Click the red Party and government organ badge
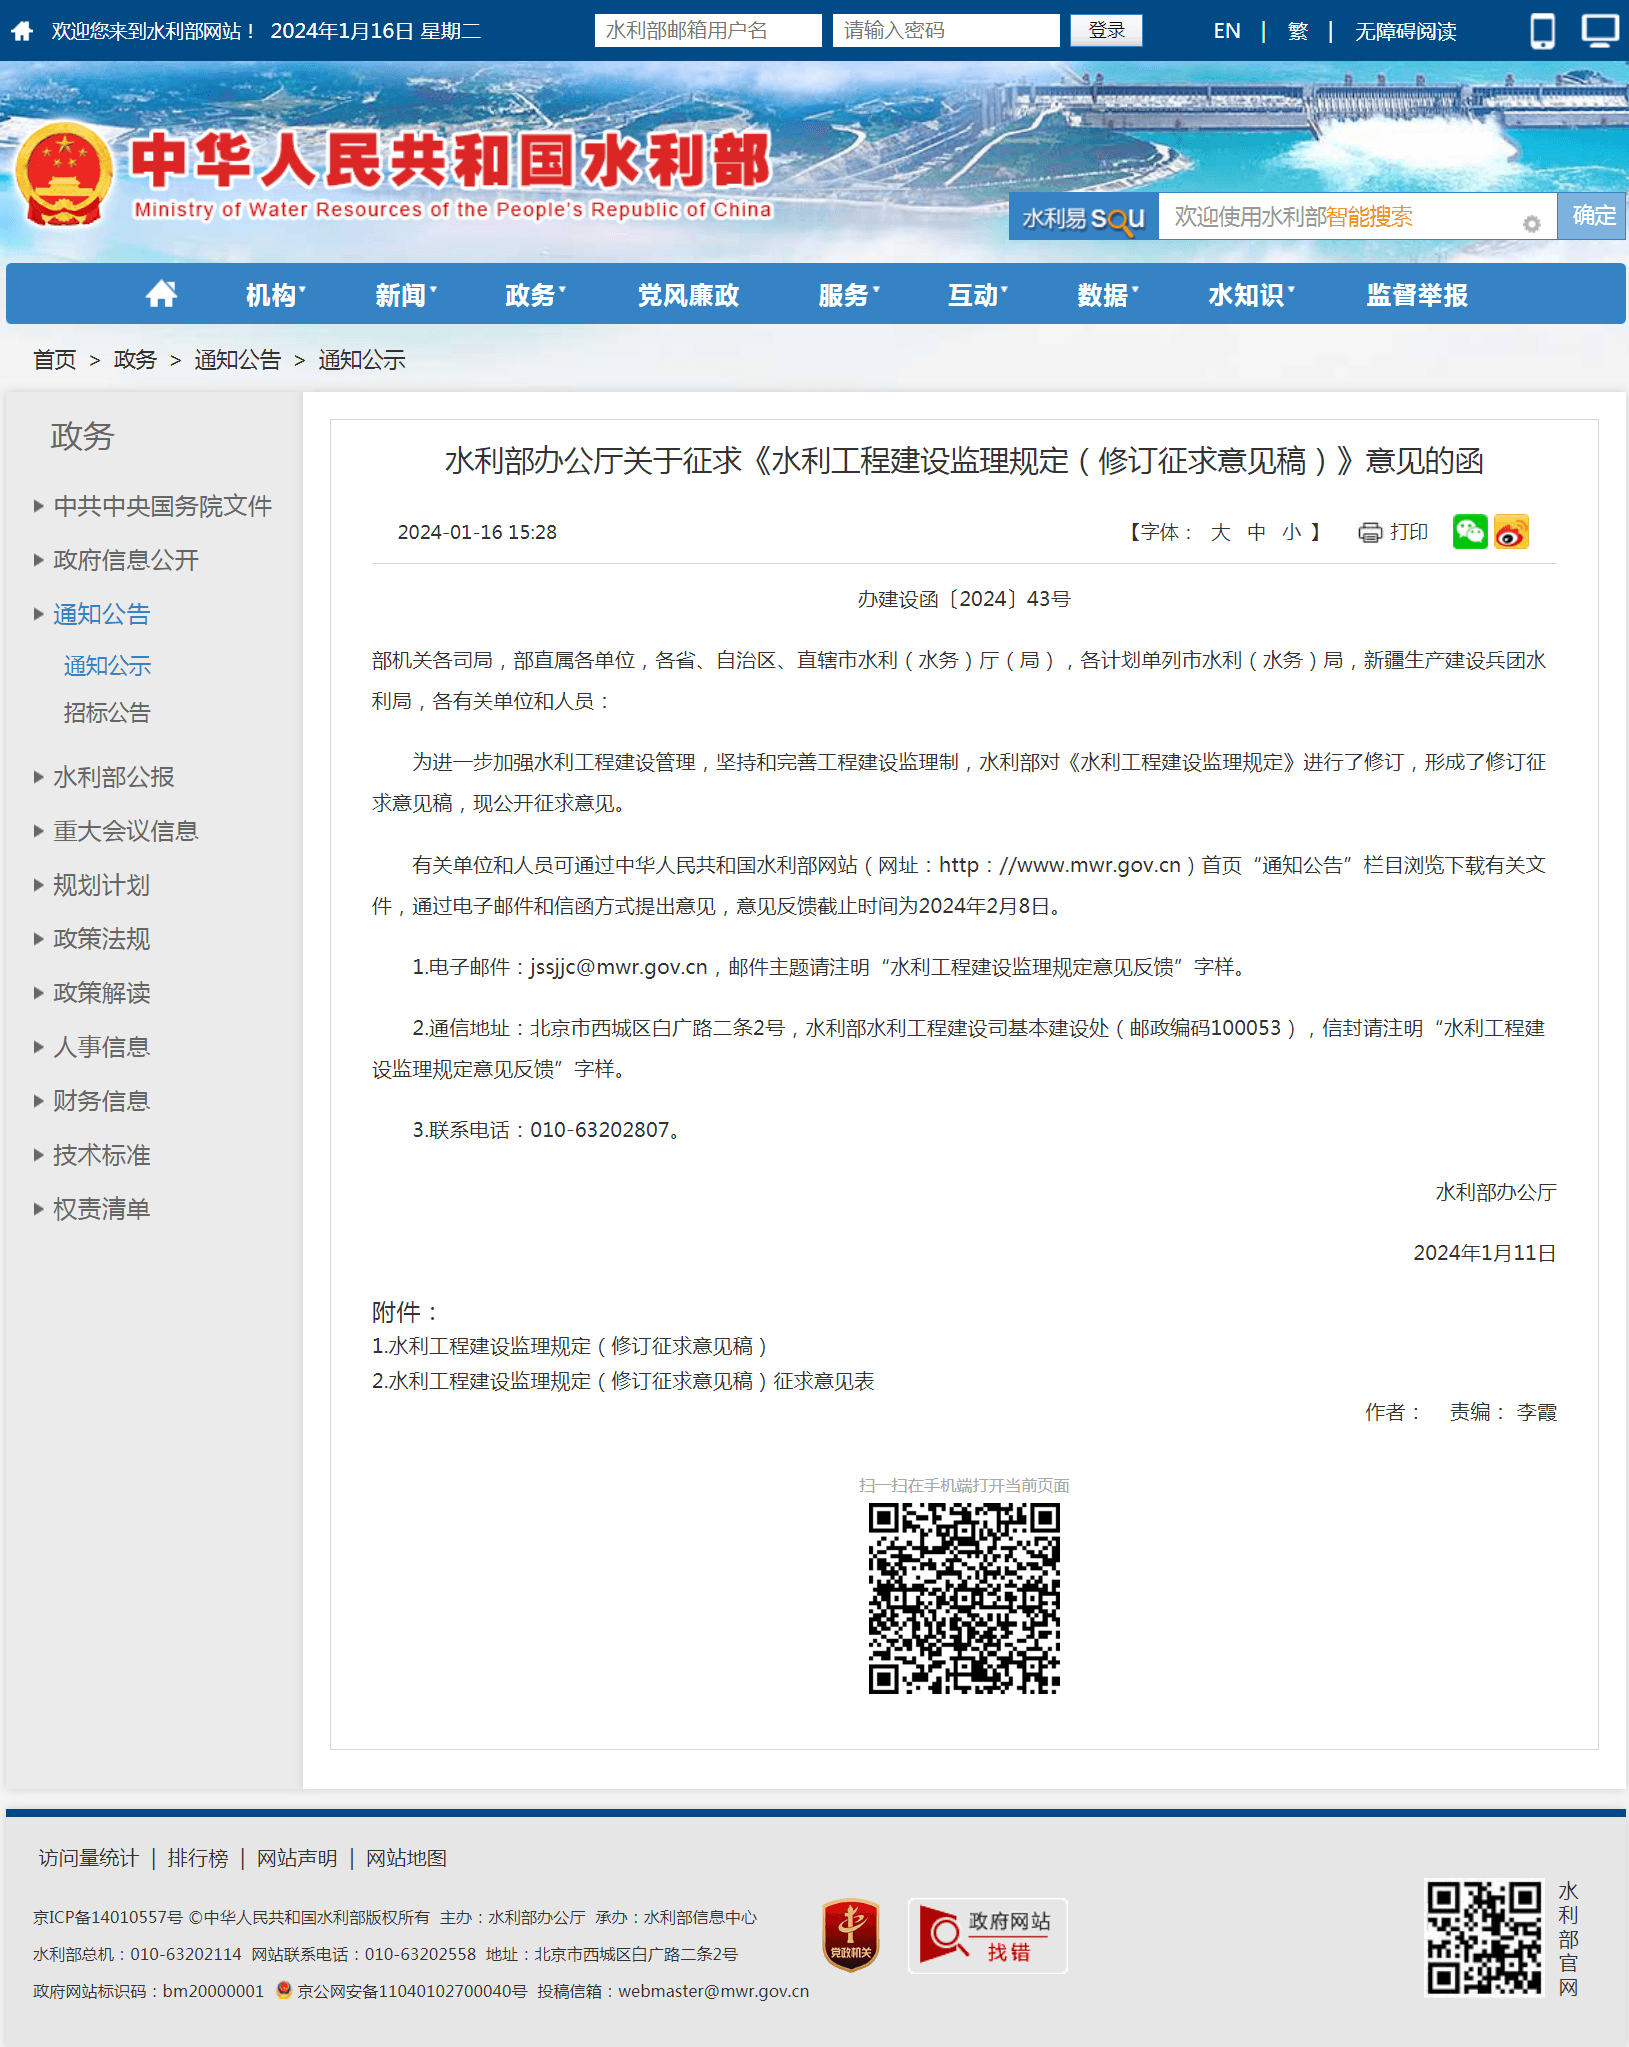The image size is (1629, 2047). point(850,1935)
